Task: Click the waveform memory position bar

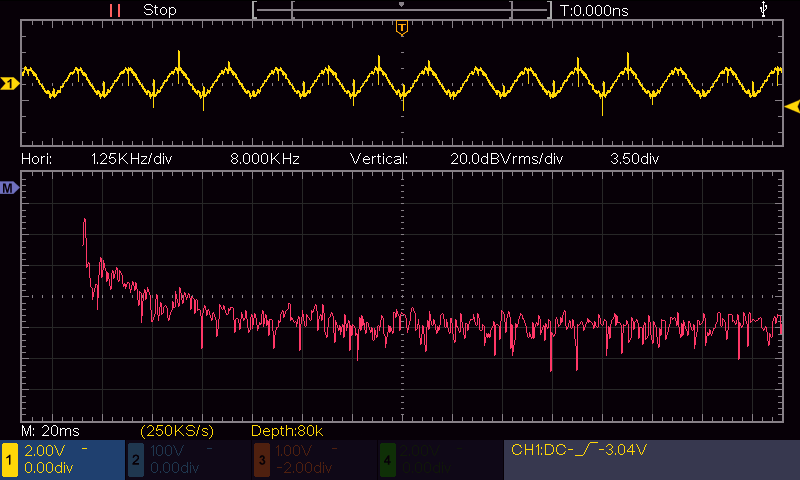Action: click(401, 10)
